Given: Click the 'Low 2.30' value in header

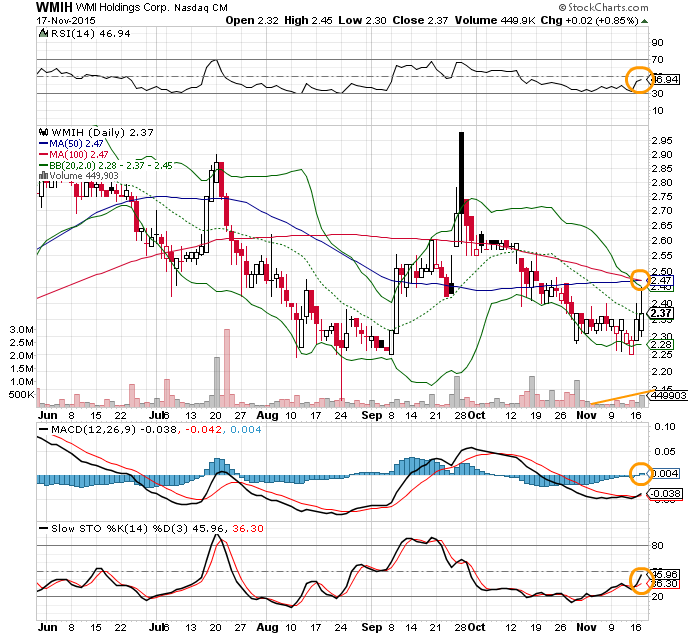Looking at the screenshot, I should pyautogui.click(x=362, y=21).
